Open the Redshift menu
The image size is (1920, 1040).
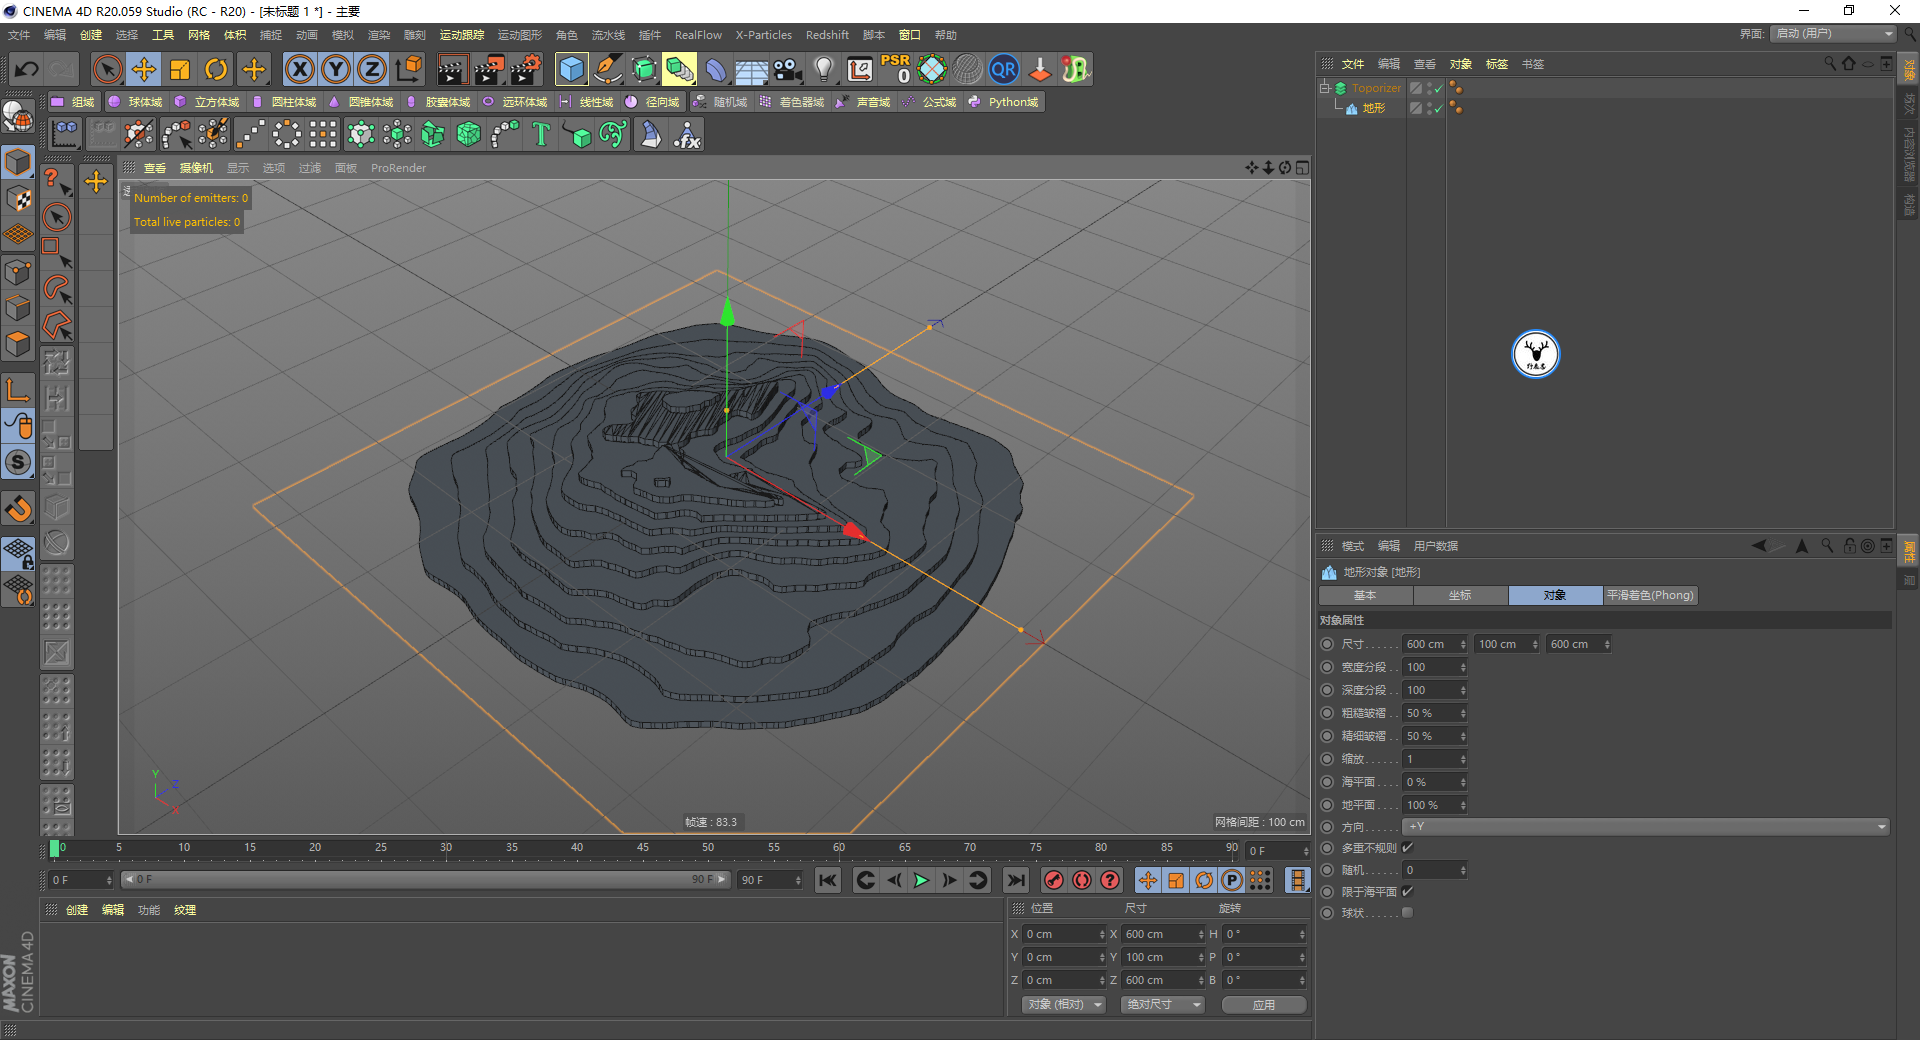tap(827, 35)
